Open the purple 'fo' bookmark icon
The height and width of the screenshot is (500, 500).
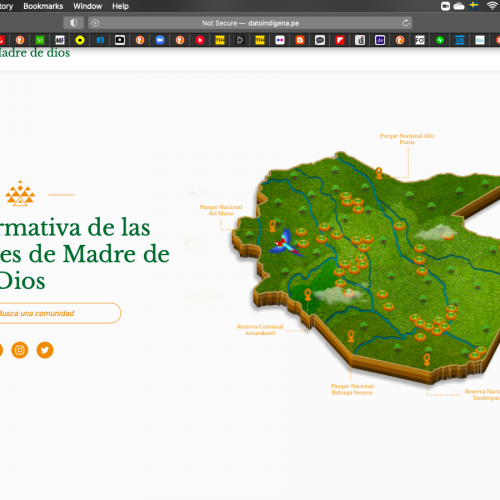pyautogui.click(x=380, y=40)
